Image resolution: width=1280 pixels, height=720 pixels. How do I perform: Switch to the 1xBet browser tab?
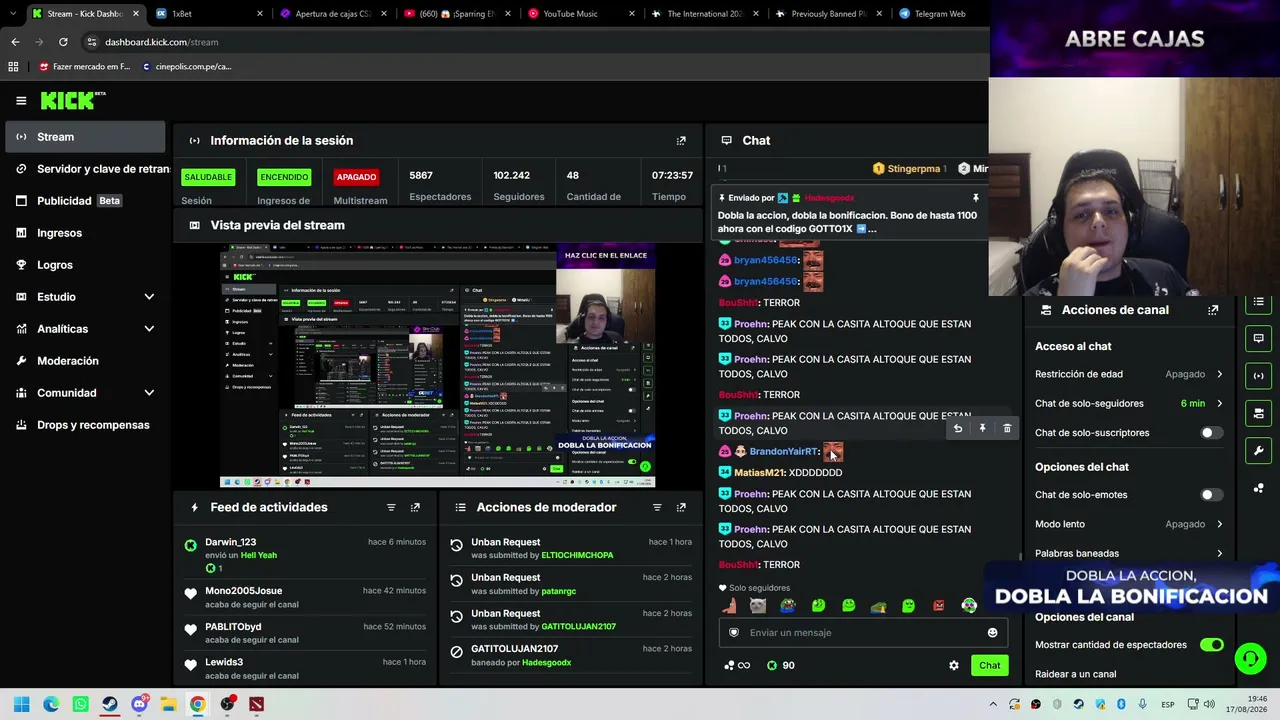pos(207,14)
